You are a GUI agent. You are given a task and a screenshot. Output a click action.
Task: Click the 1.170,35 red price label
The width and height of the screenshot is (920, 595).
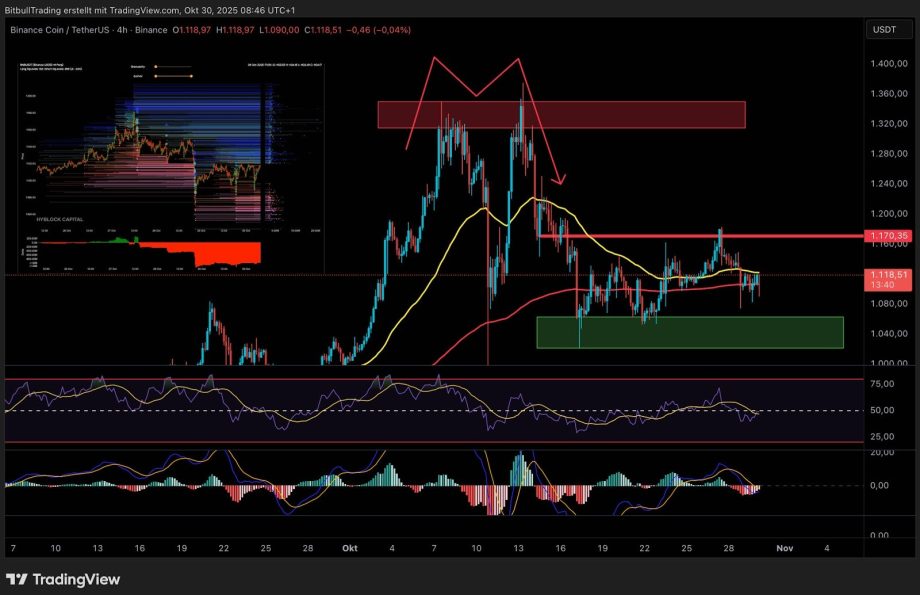889,236
